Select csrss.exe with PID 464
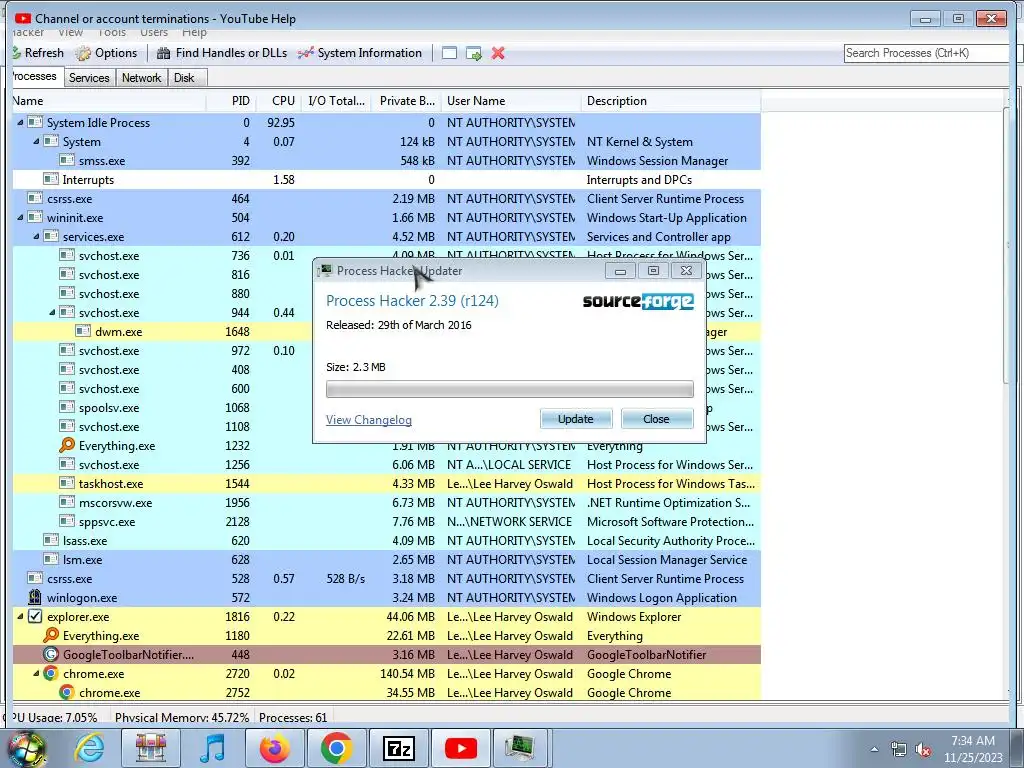 coord(387,199)
